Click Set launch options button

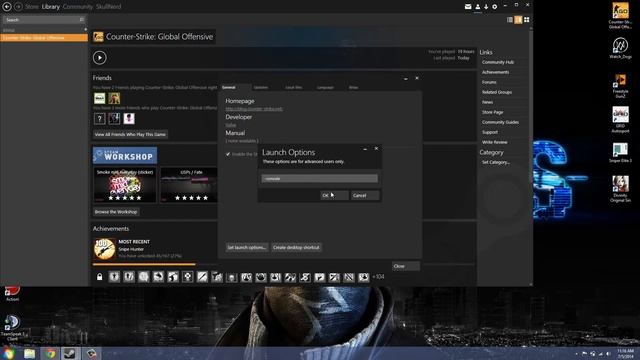(247, 247)
